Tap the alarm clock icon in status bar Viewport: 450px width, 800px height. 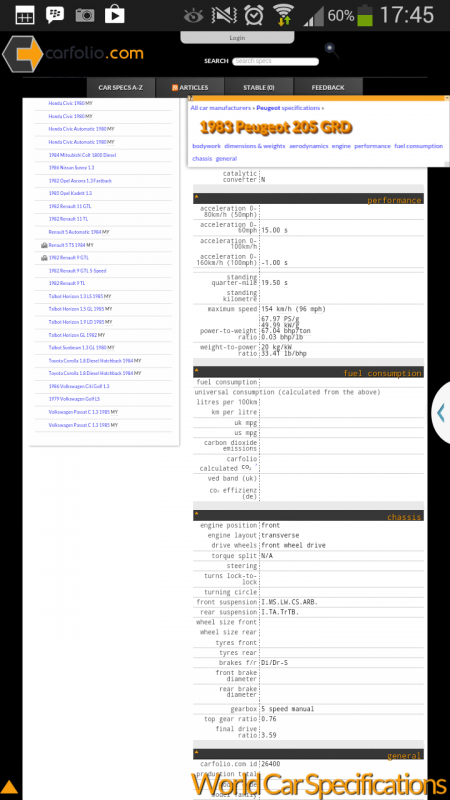pyautogui.click(x=254, y=15)
